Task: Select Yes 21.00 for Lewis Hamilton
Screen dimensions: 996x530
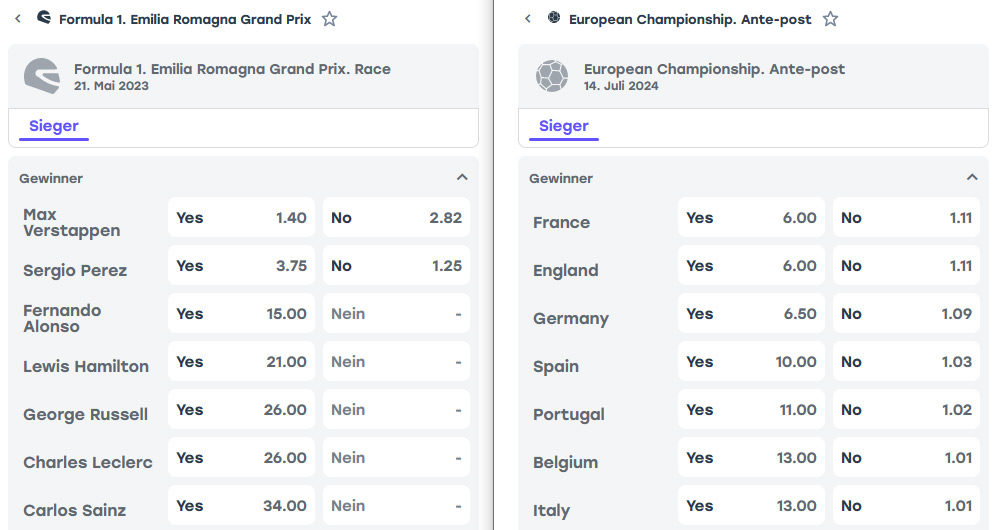Action: [241, 362]
